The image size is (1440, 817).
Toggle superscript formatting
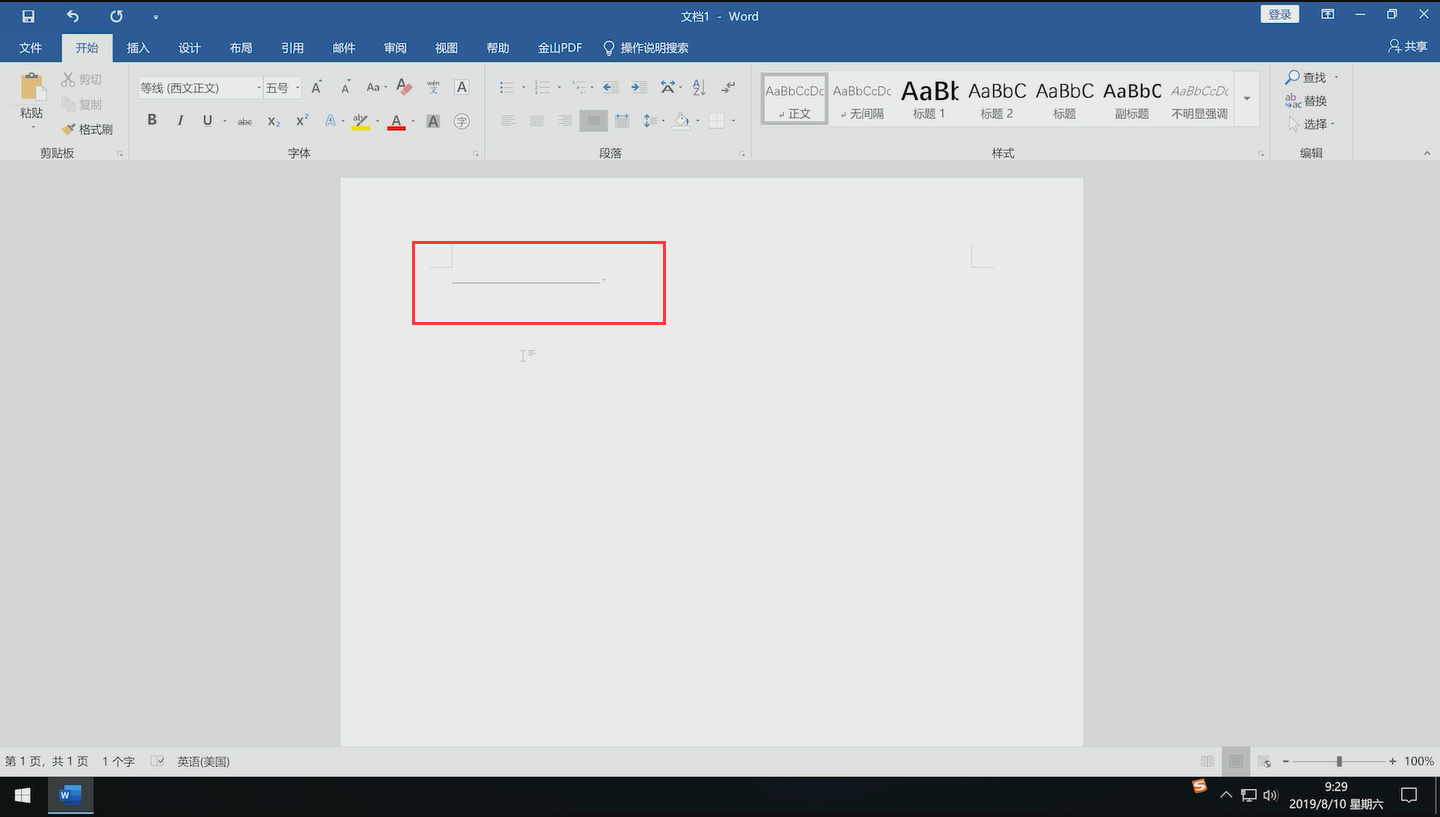pyautogui.click(x=302, y=121)
